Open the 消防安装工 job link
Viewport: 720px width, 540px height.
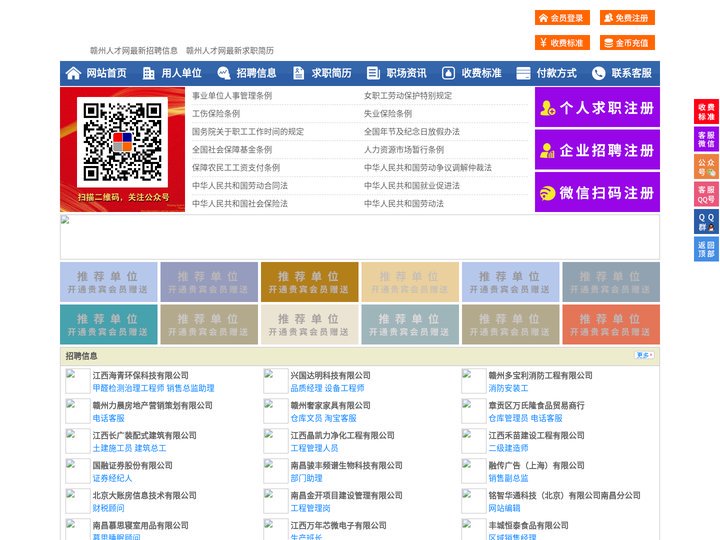(x=508, y=388)
